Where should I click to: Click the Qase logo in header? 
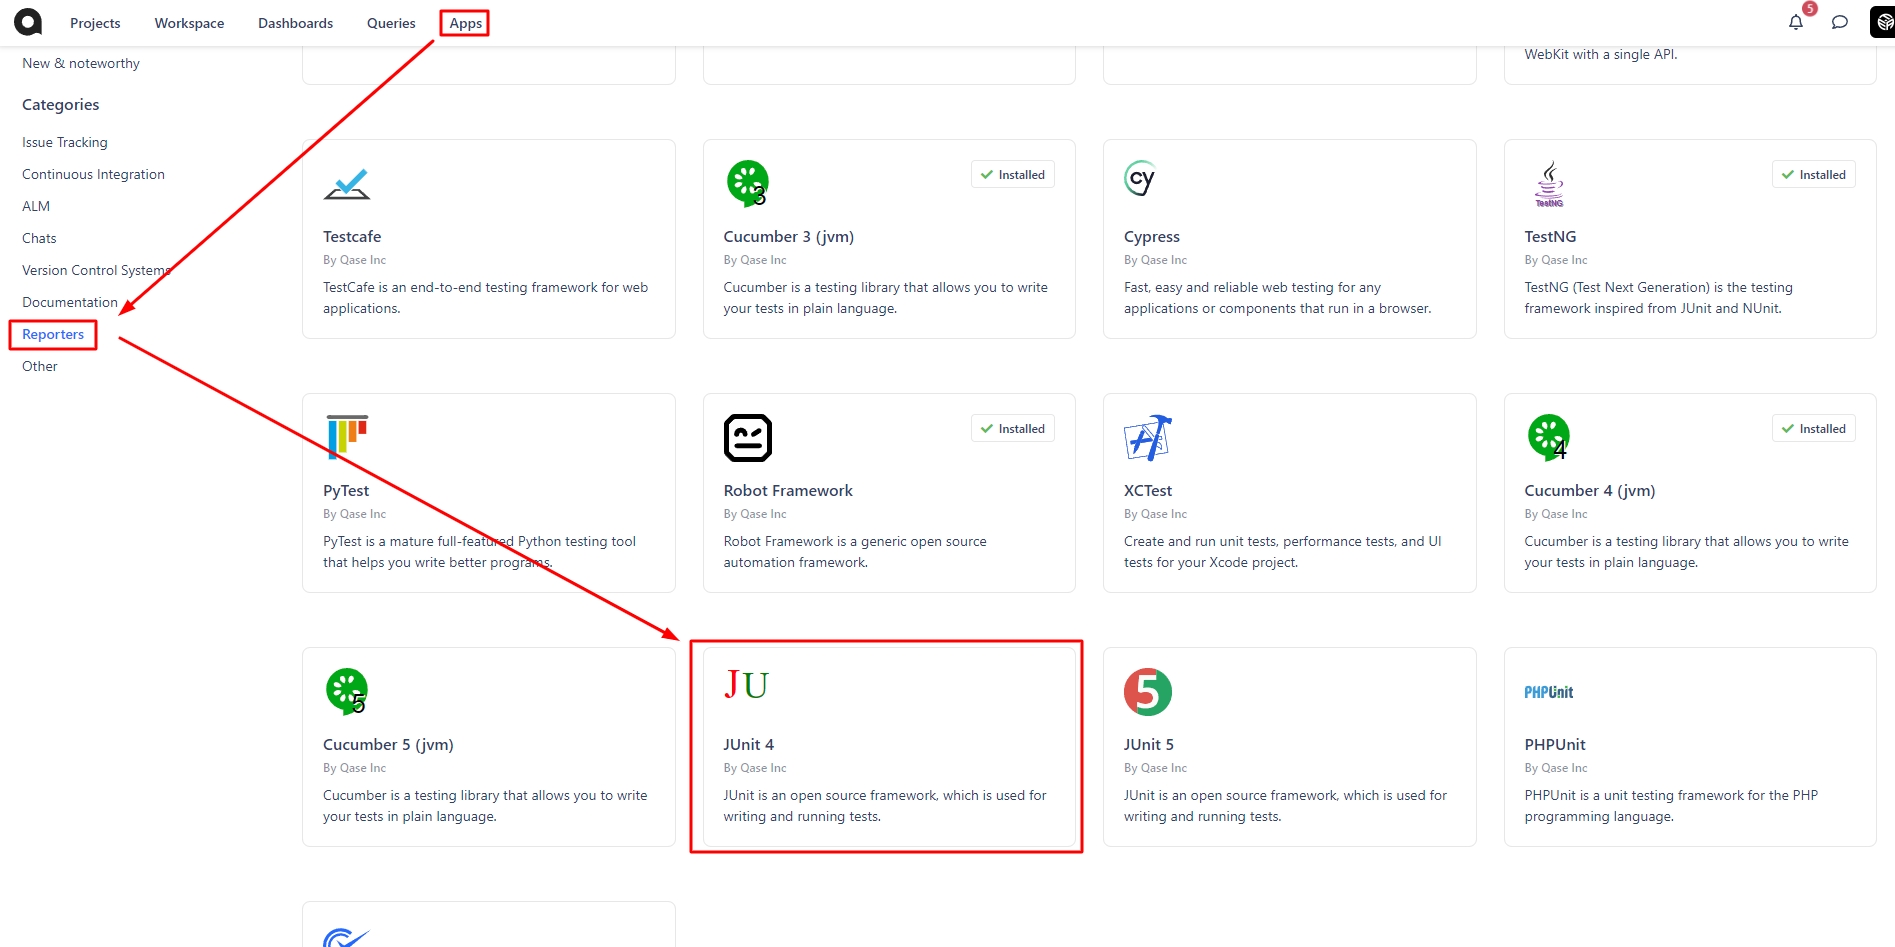(x=28, y=22)
